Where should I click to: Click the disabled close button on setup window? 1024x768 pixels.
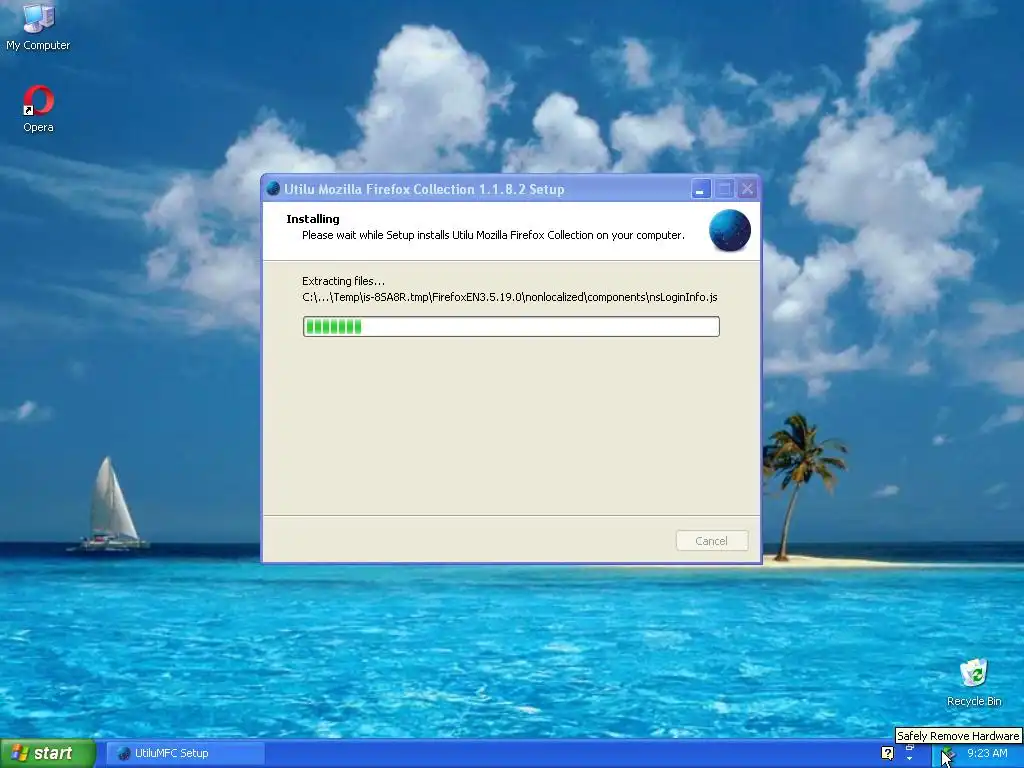point(747,189)
